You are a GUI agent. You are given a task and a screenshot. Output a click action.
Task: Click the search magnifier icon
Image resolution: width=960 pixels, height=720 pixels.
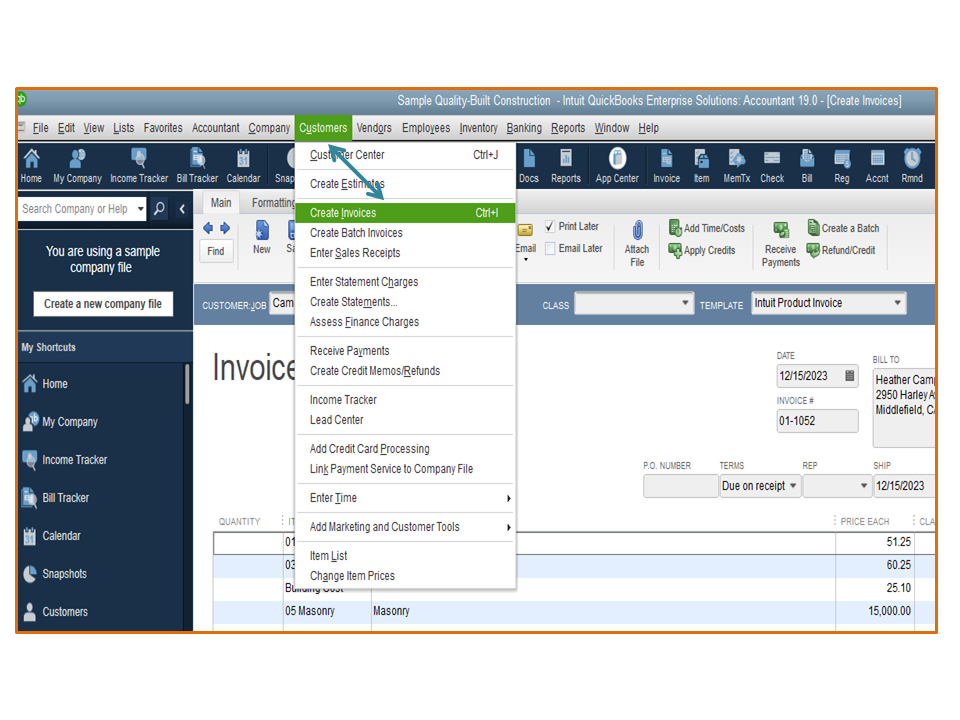click(159, 209)
